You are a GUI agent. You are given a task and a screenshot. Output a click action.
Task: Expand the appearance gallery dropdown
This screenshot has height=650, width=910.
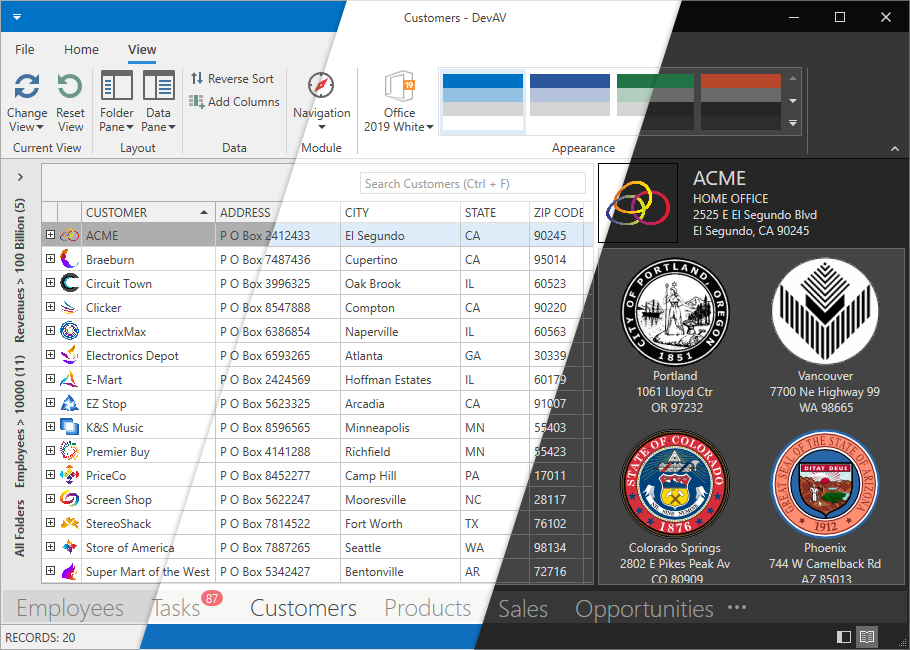[x=792, y=123]
